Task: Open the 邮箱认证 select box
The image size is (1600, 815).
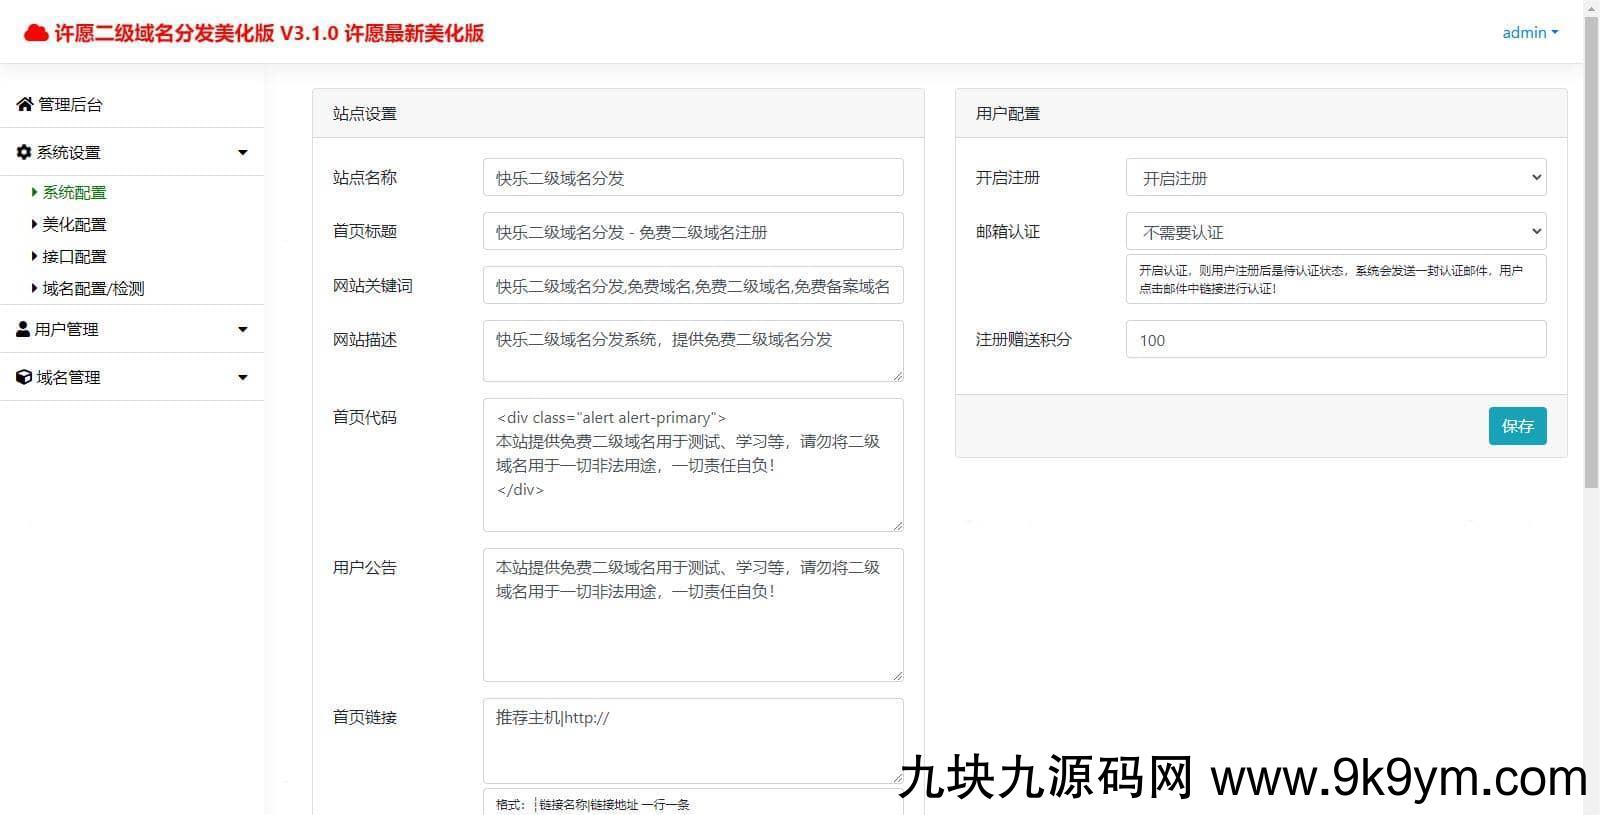Action: [x=1336, y=231]
